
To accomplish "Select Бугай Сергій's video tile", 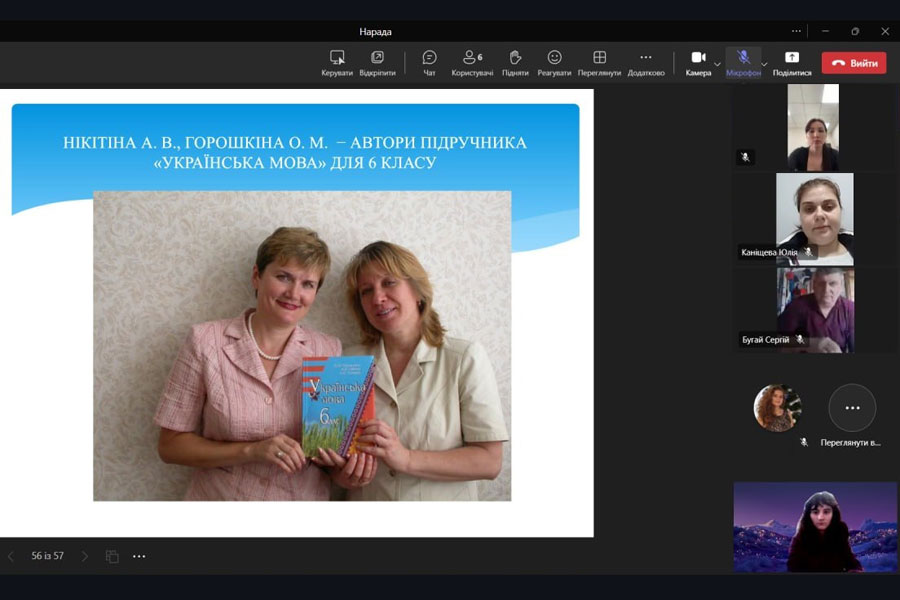I will (815, 310).
